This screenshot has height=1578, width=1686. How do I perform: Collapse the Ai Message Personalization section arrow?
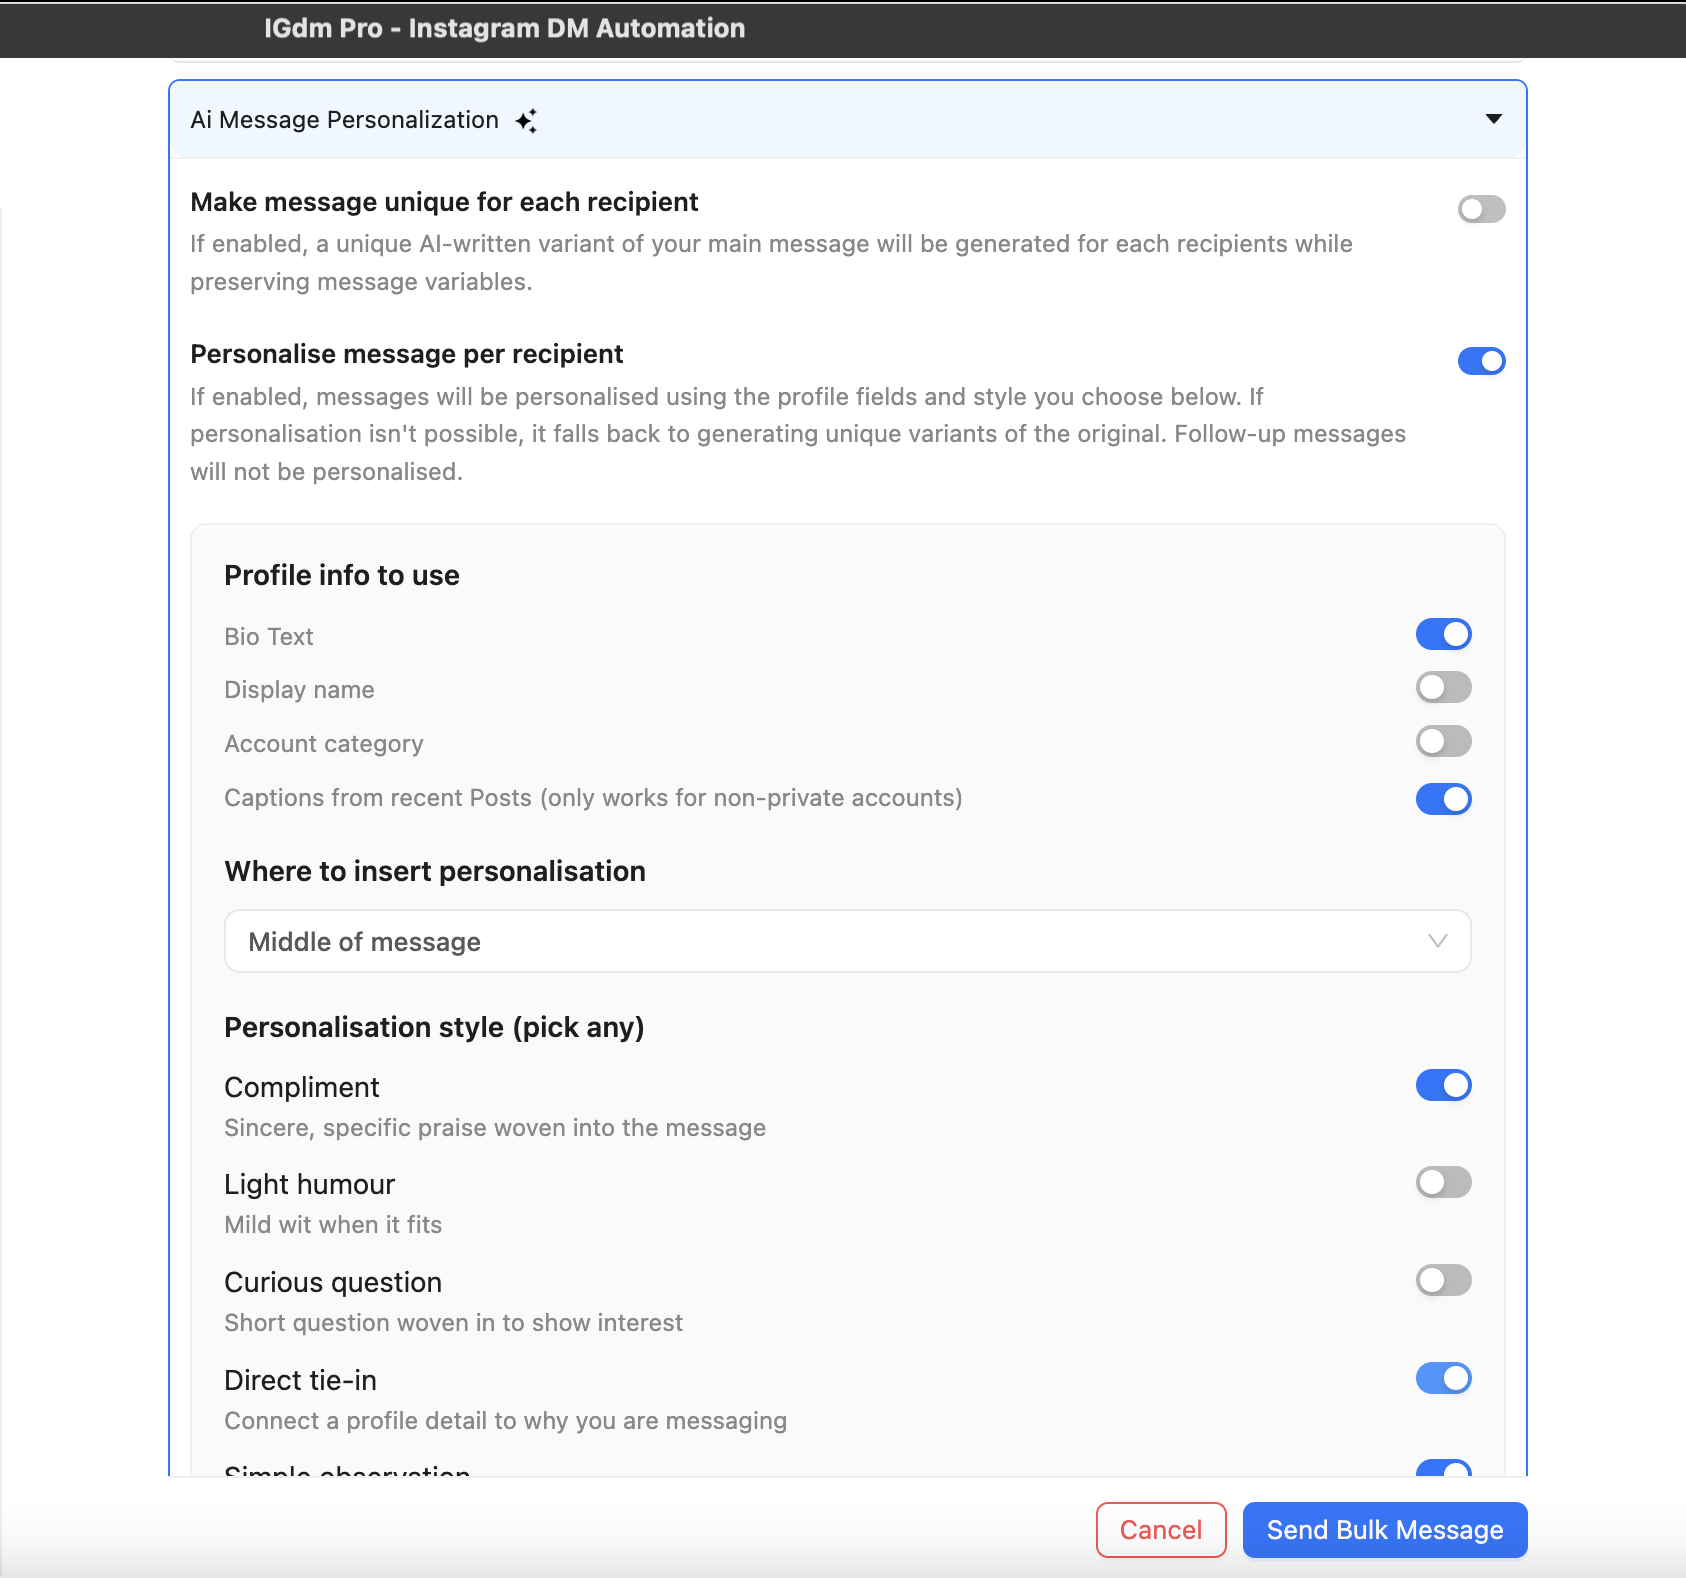point(1493,119)
